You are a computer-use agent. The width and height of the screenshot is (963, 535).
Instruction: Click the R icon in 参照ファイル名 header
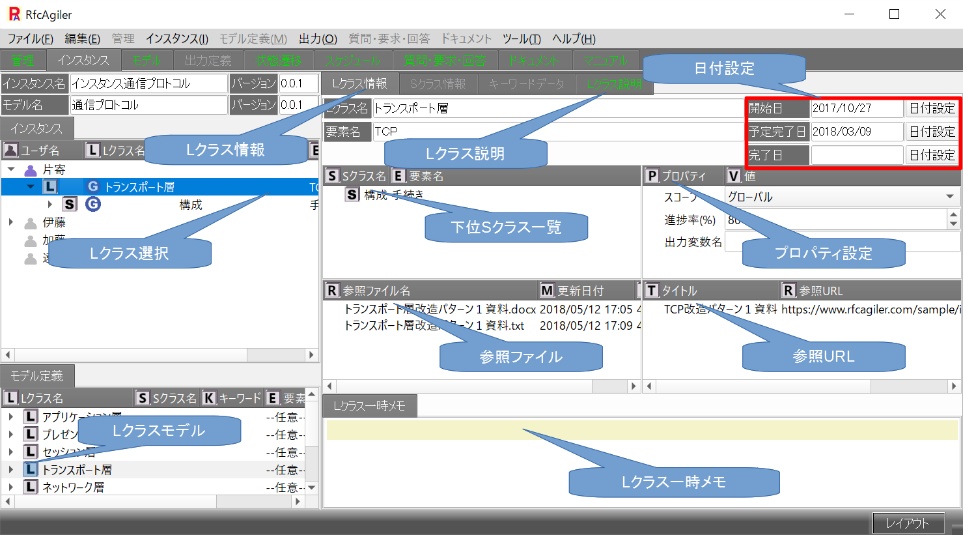click(x=332, y=291)
